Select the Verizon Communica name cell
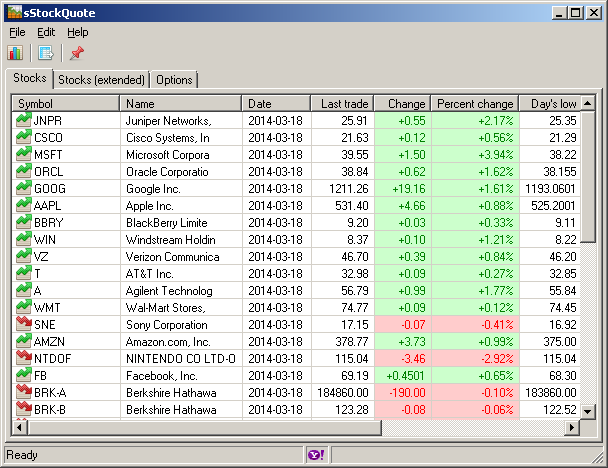The height and width of the screenshot is (468, 608). (181, 257)
